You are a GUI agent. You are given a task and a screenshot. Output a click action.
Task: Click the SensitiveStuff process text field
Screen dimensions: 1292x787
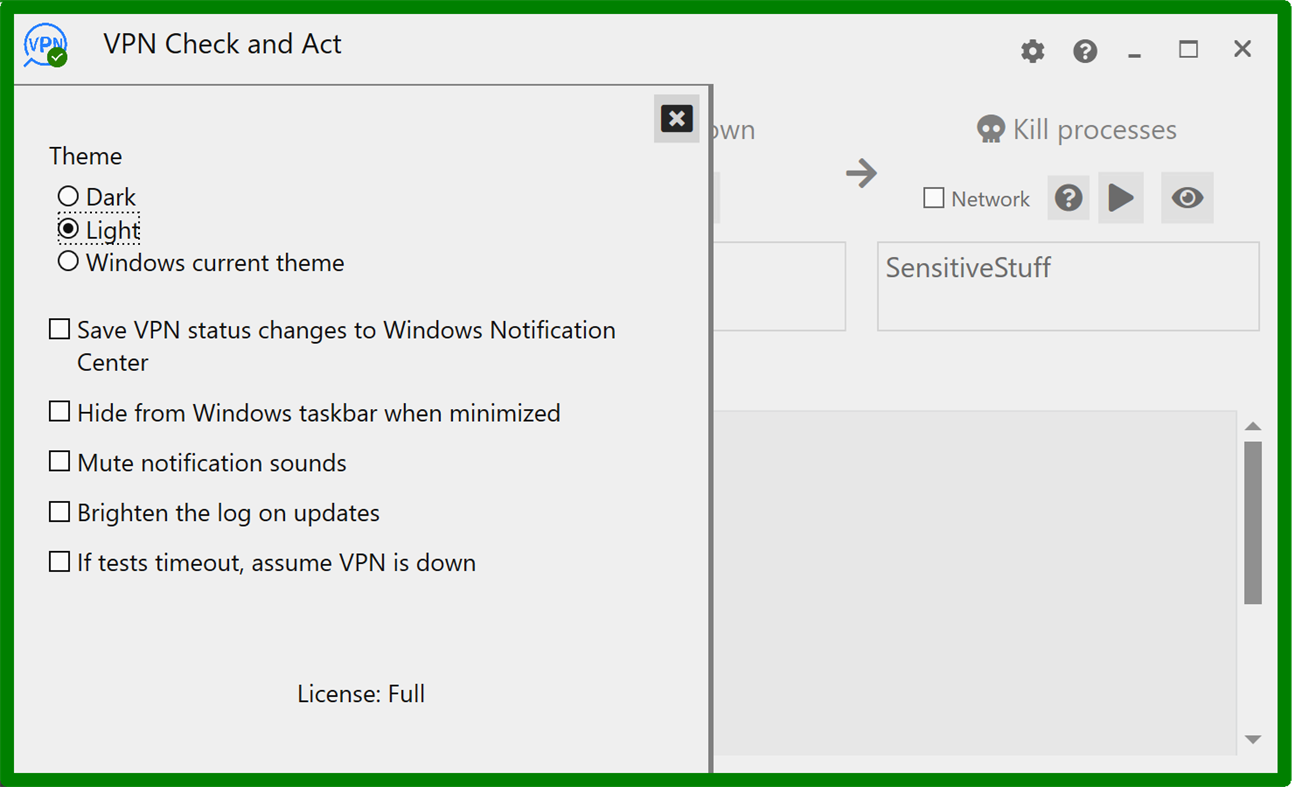pos(1067,286)
